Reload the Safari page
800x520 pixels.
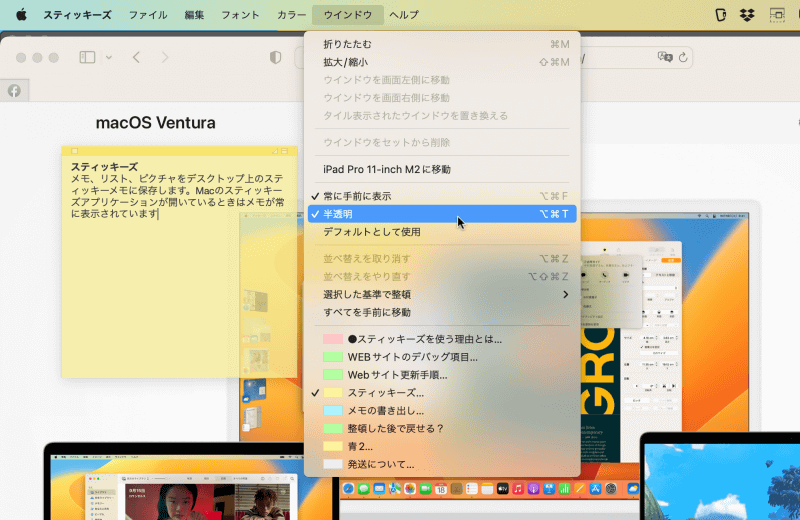(683, 58)
